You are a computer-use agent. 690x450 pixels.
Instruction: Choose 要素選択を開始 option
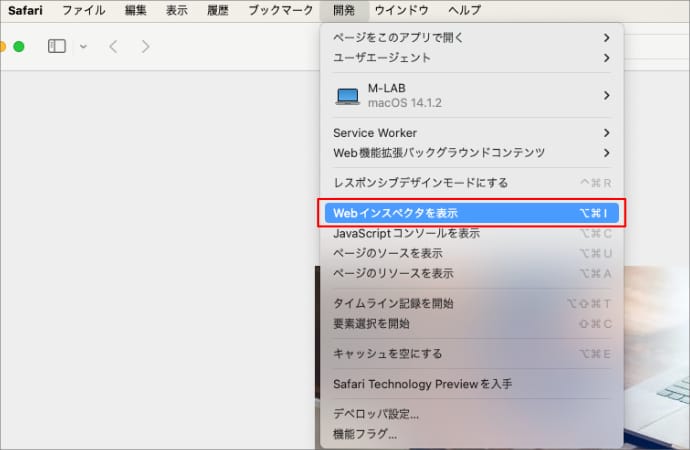(371, 324)
